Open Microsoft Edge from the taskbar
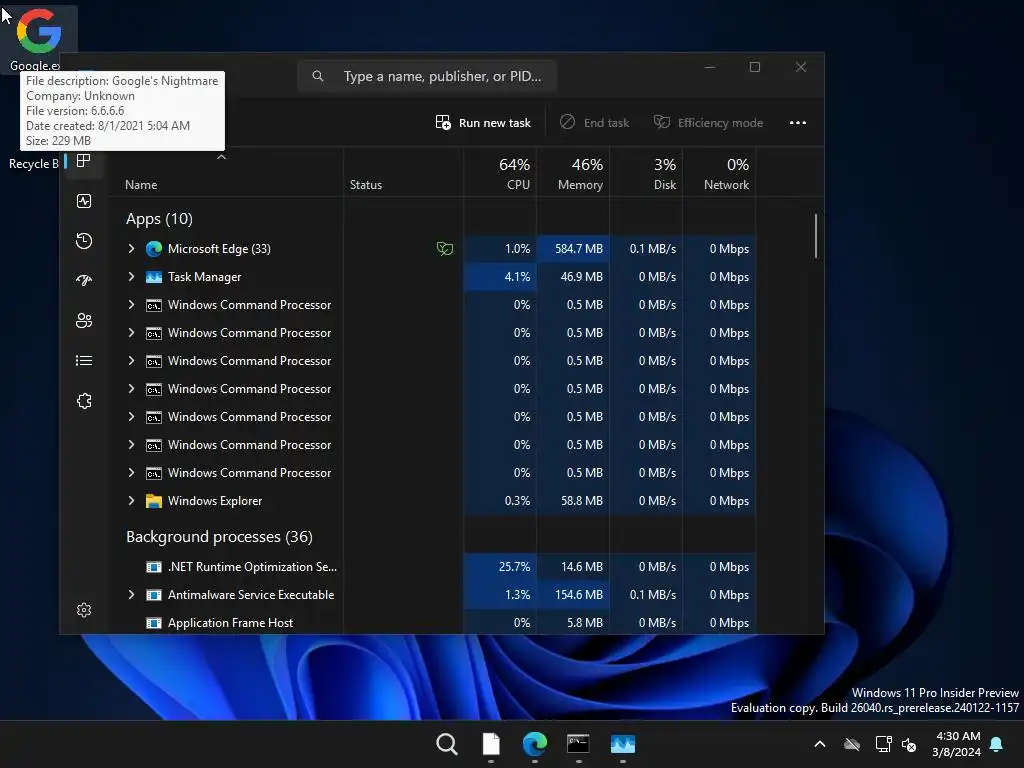The image size is (1024, 768). [x=535, y=744]
